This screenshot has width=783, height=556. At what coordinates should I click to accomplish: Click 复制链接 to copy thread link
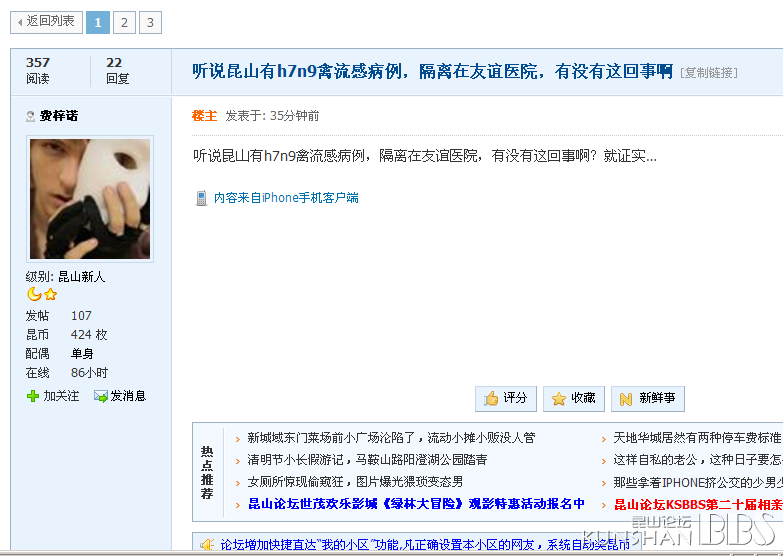(709, 73)
